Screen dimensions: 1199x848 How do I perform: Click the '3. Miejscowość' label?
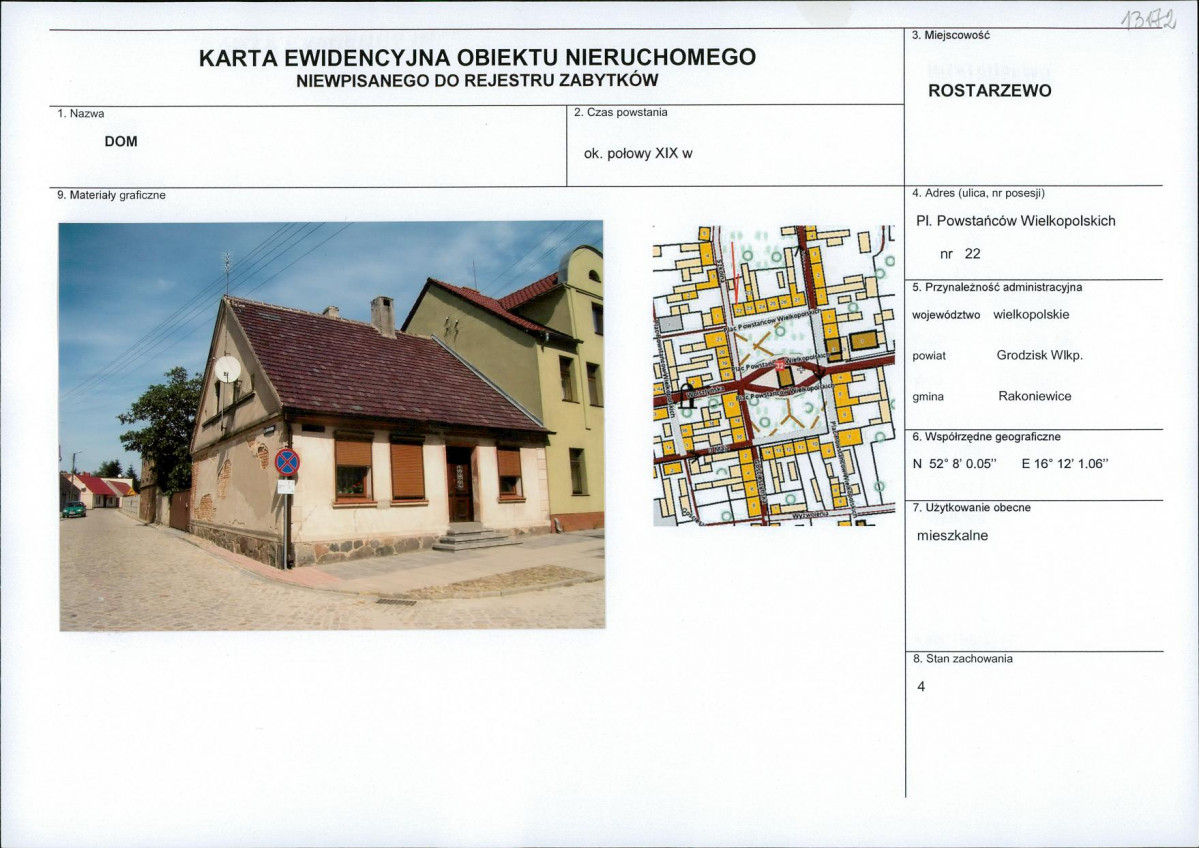pos(950,35)
